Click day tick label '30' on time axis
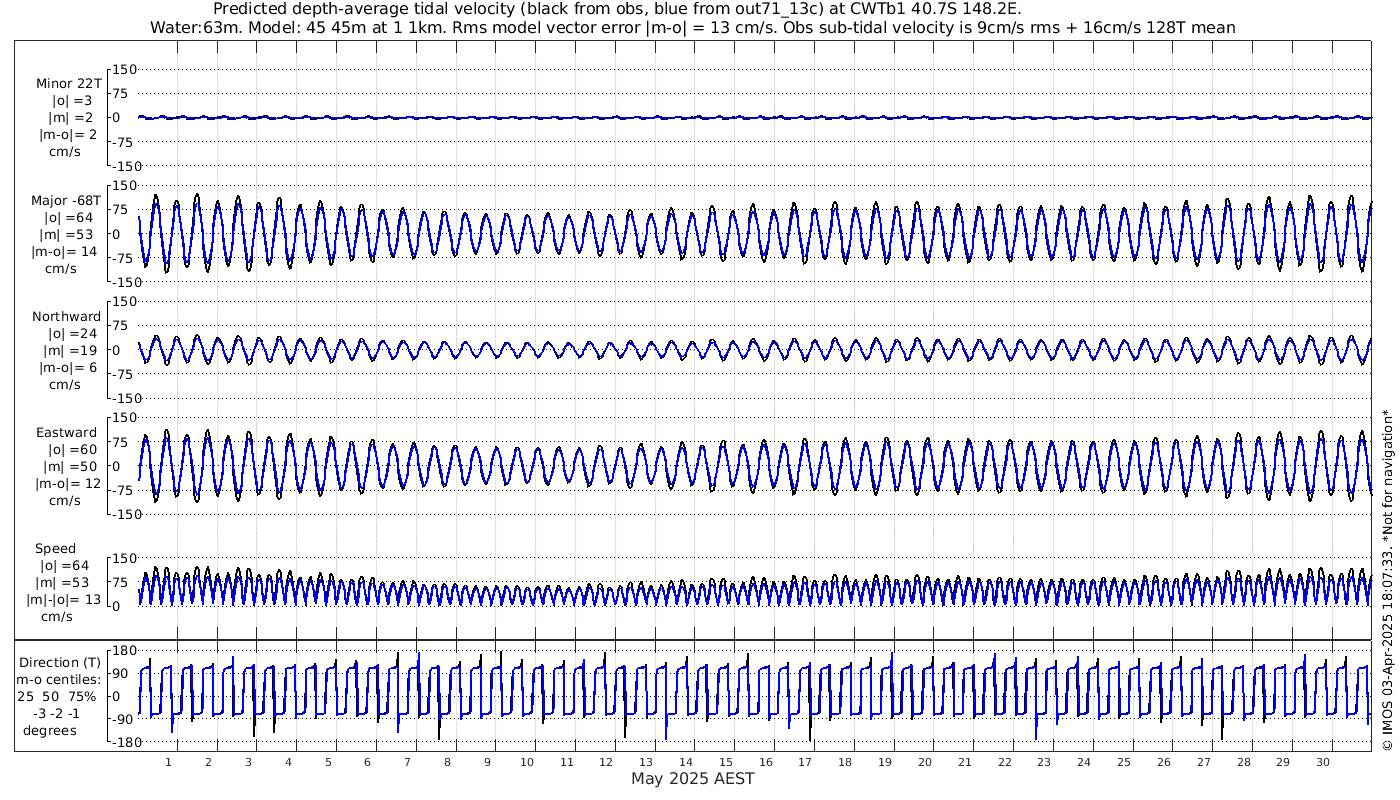Image resolution: width=1400 pixels, height=800 pixels. coord(1322,762)
